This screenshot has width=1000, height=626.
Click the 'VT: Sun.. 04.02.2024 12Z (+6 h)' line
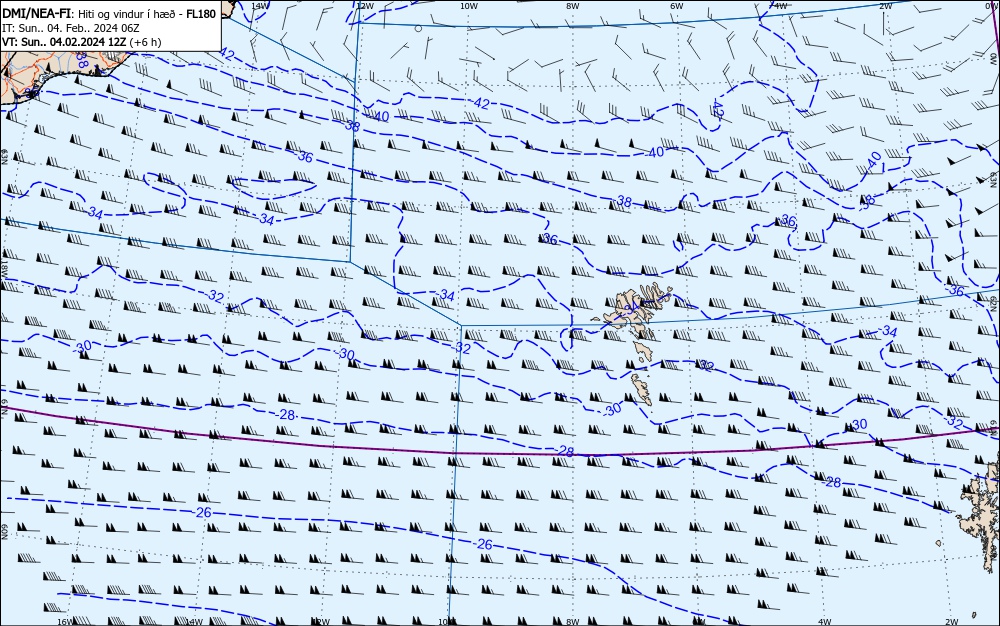coord(82,42)
